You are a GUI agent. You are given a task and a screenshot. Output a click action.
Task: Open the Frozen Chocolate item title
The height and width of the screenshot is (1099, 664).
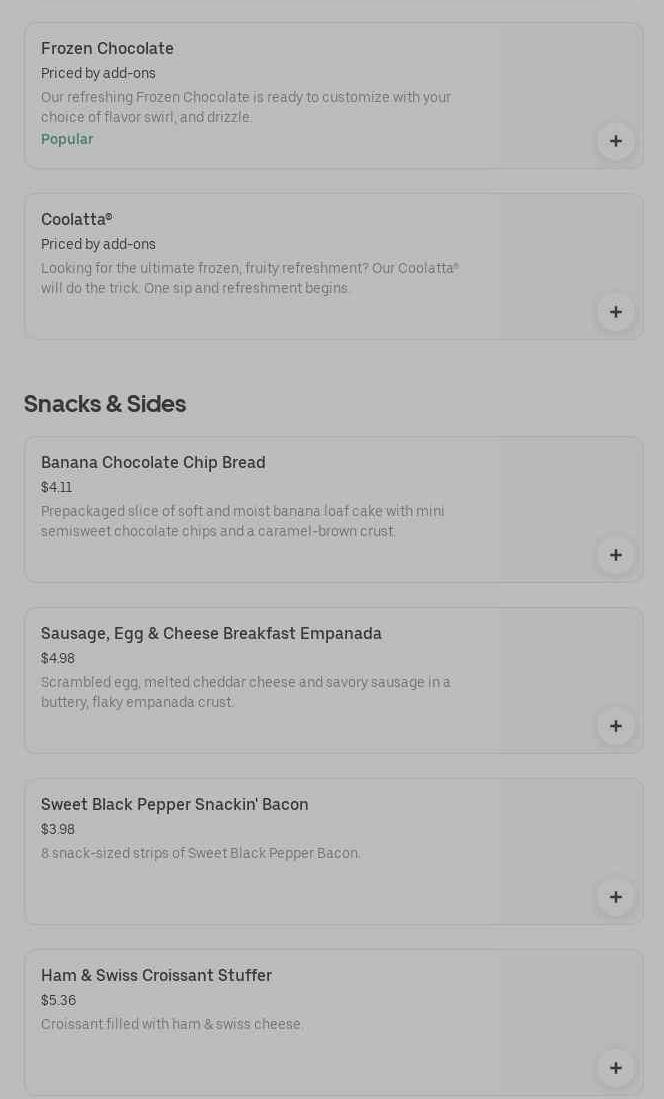(107, 48)
